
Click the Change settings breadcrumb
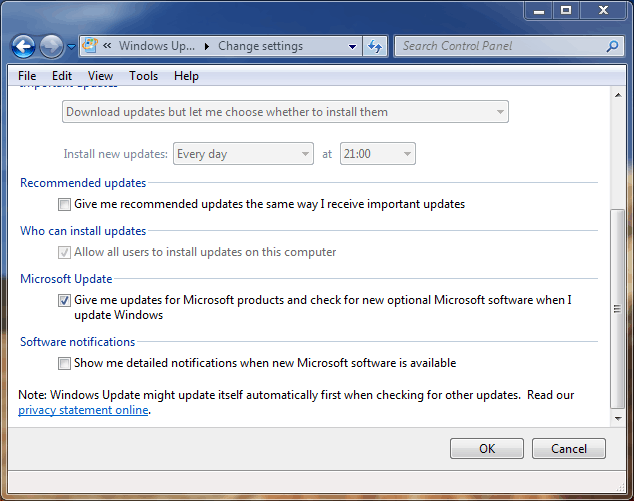[x=260, y=46]
